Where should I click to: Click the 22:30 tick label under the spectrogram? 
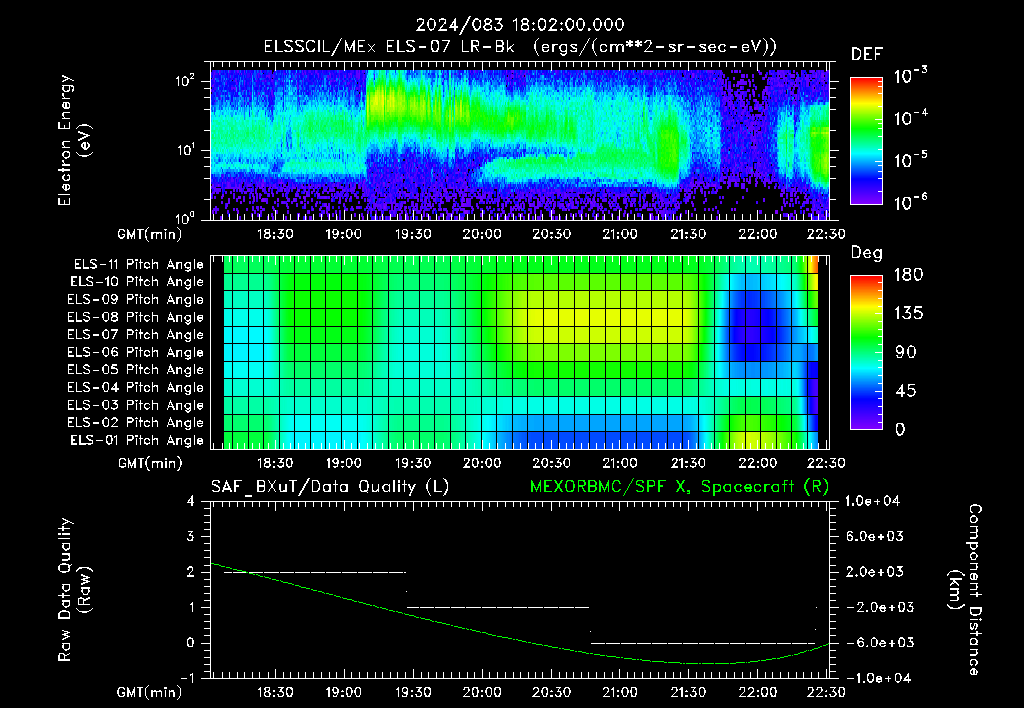(826, 234)
